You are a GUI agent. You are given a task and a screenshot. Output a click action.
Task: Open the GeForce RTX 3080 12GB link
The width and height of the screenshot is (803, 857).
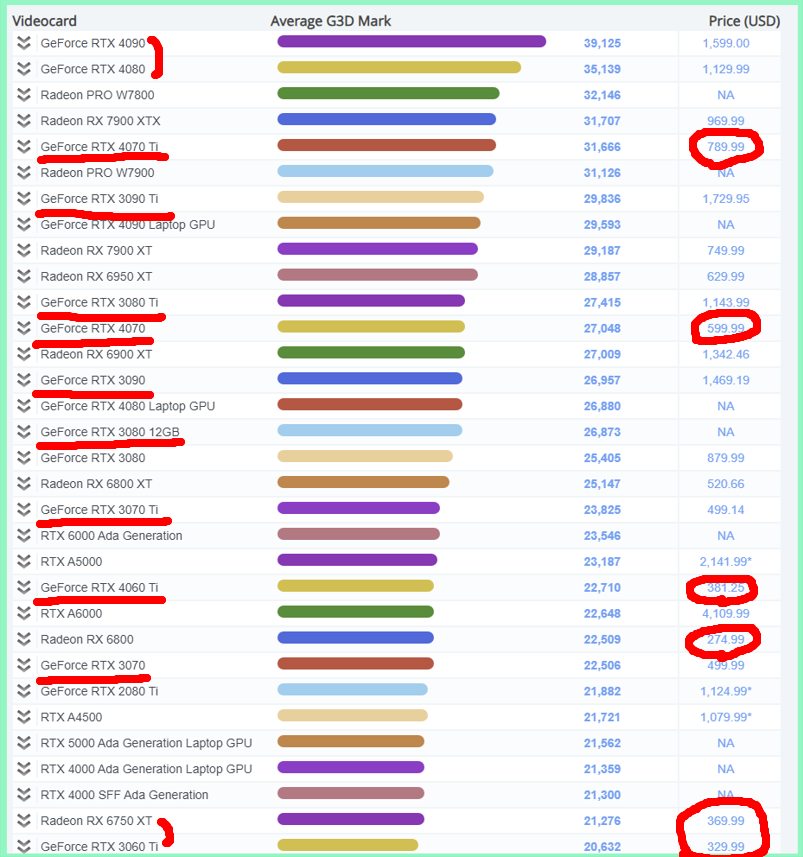coord(110,432)
